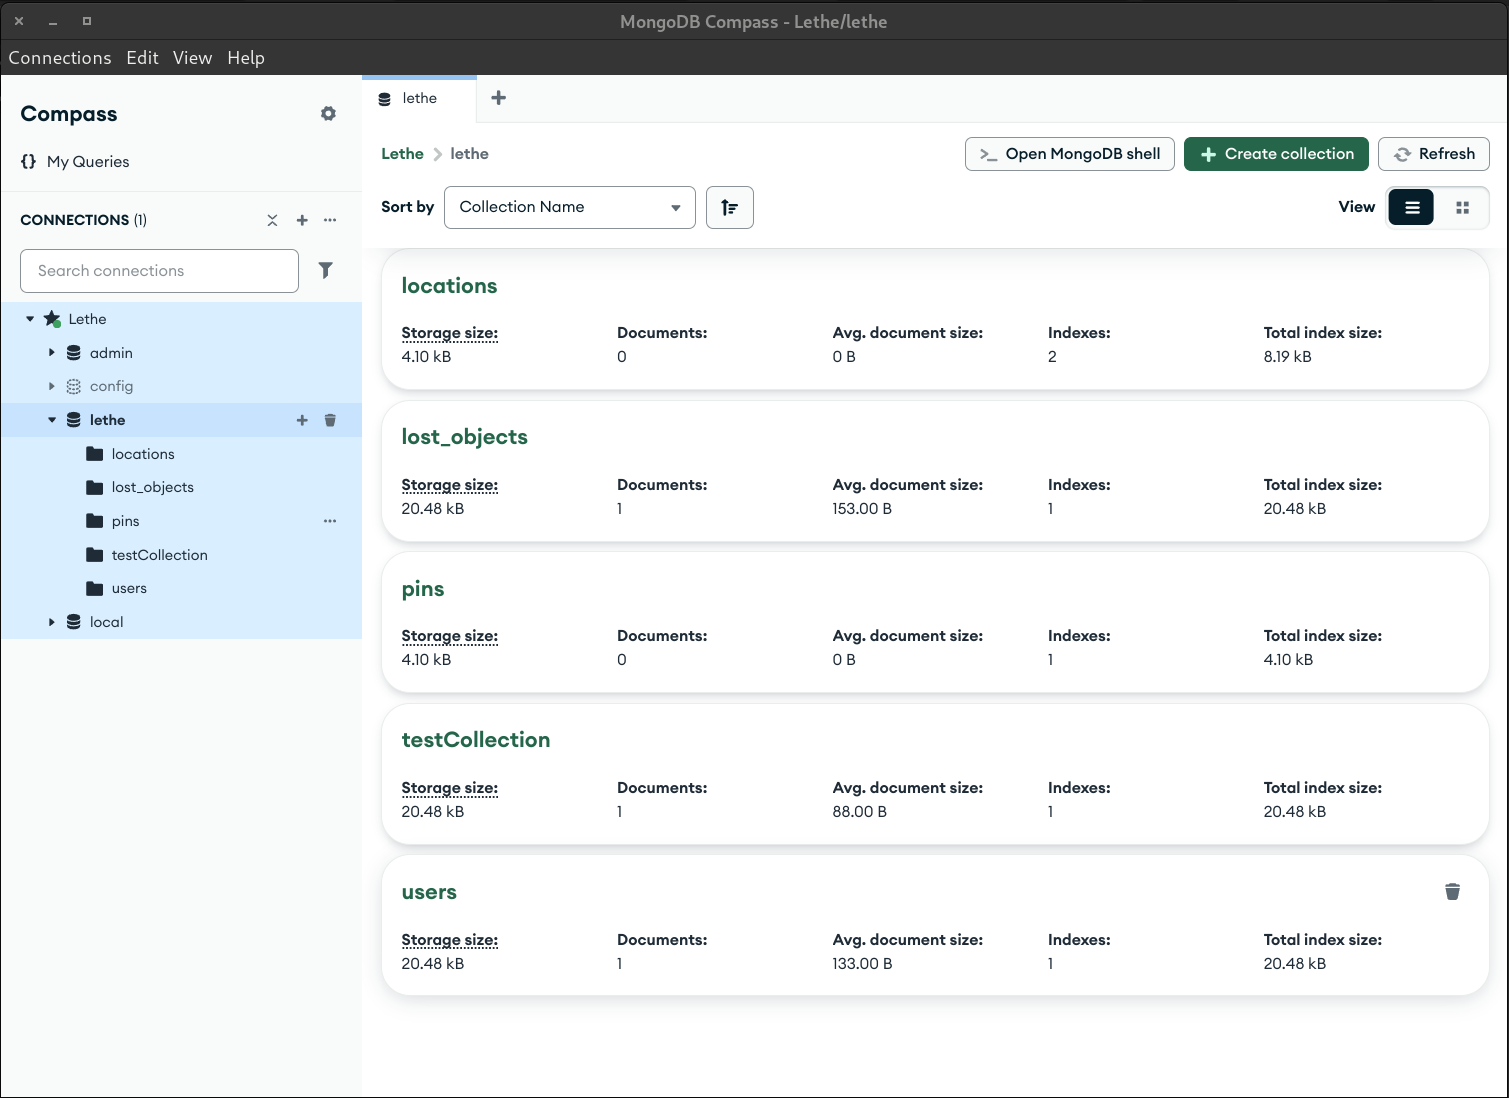The width and height of the screenshot is (1509, 1098).
Task: Click the 133.00 B average document size
Action: [862, 964]
